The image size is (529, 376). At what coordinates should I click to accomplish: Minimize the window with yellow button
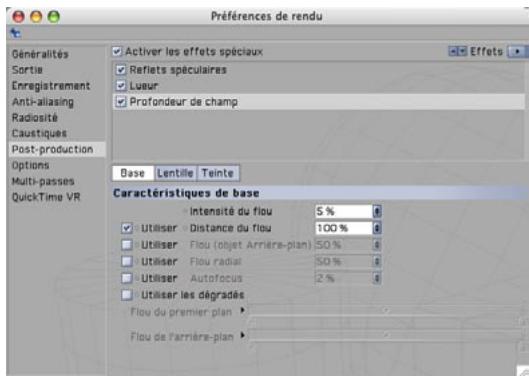[x=36, y=17]
